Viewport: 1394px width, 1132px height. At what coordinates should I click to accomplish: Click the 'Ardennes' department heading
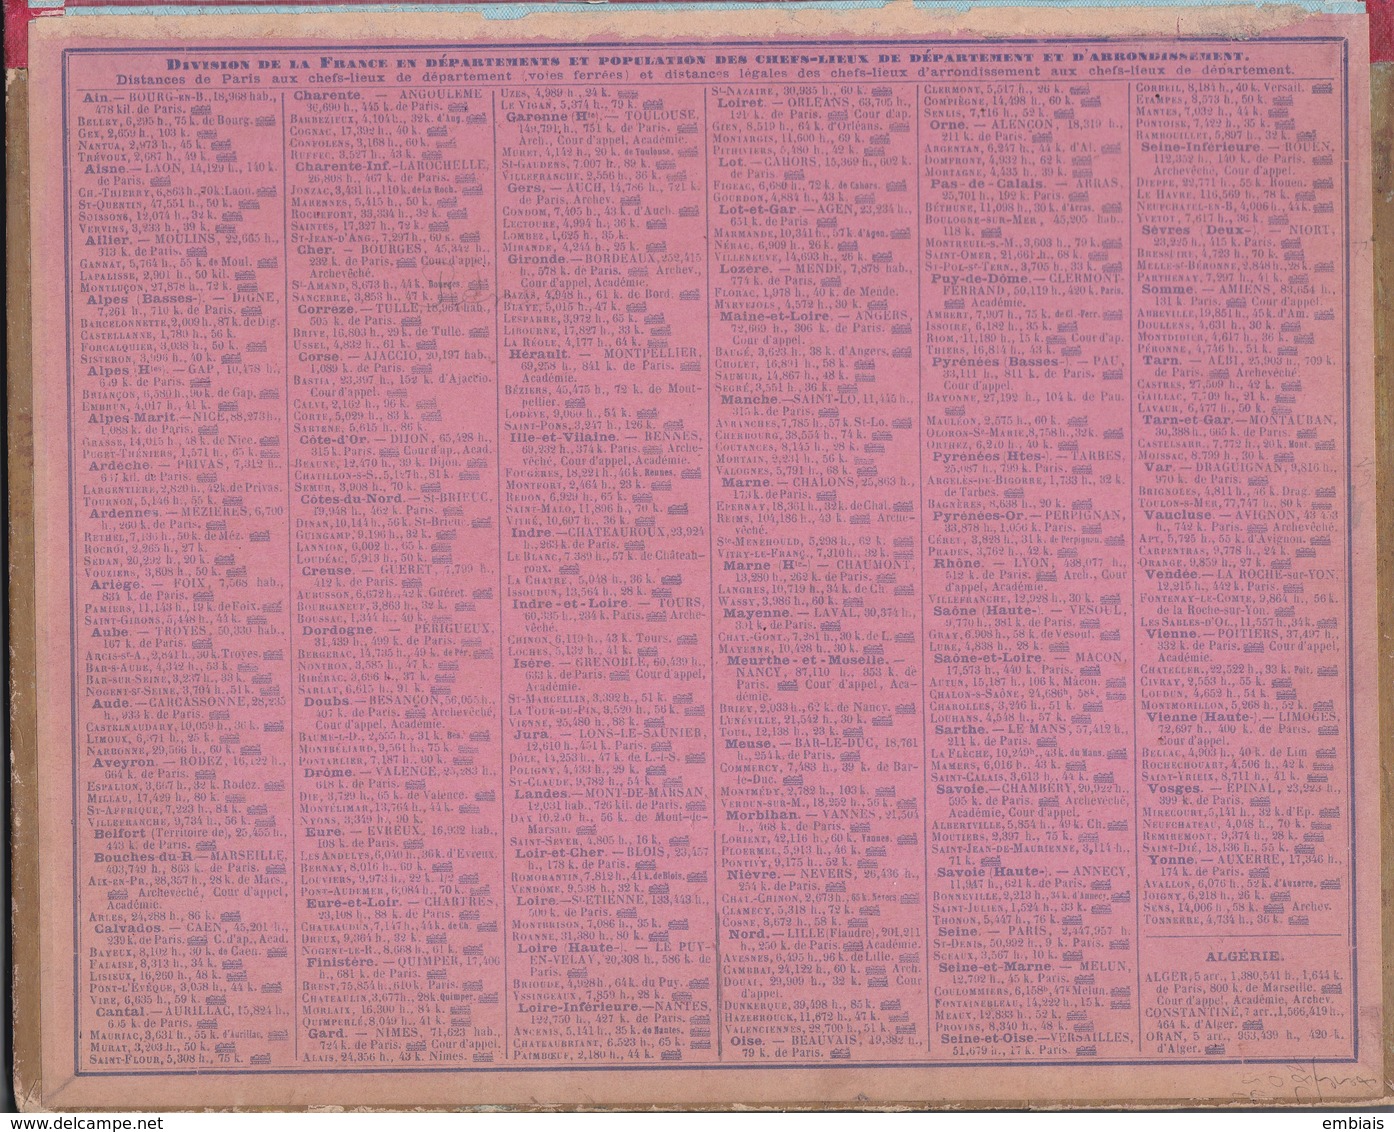point(124,512)
